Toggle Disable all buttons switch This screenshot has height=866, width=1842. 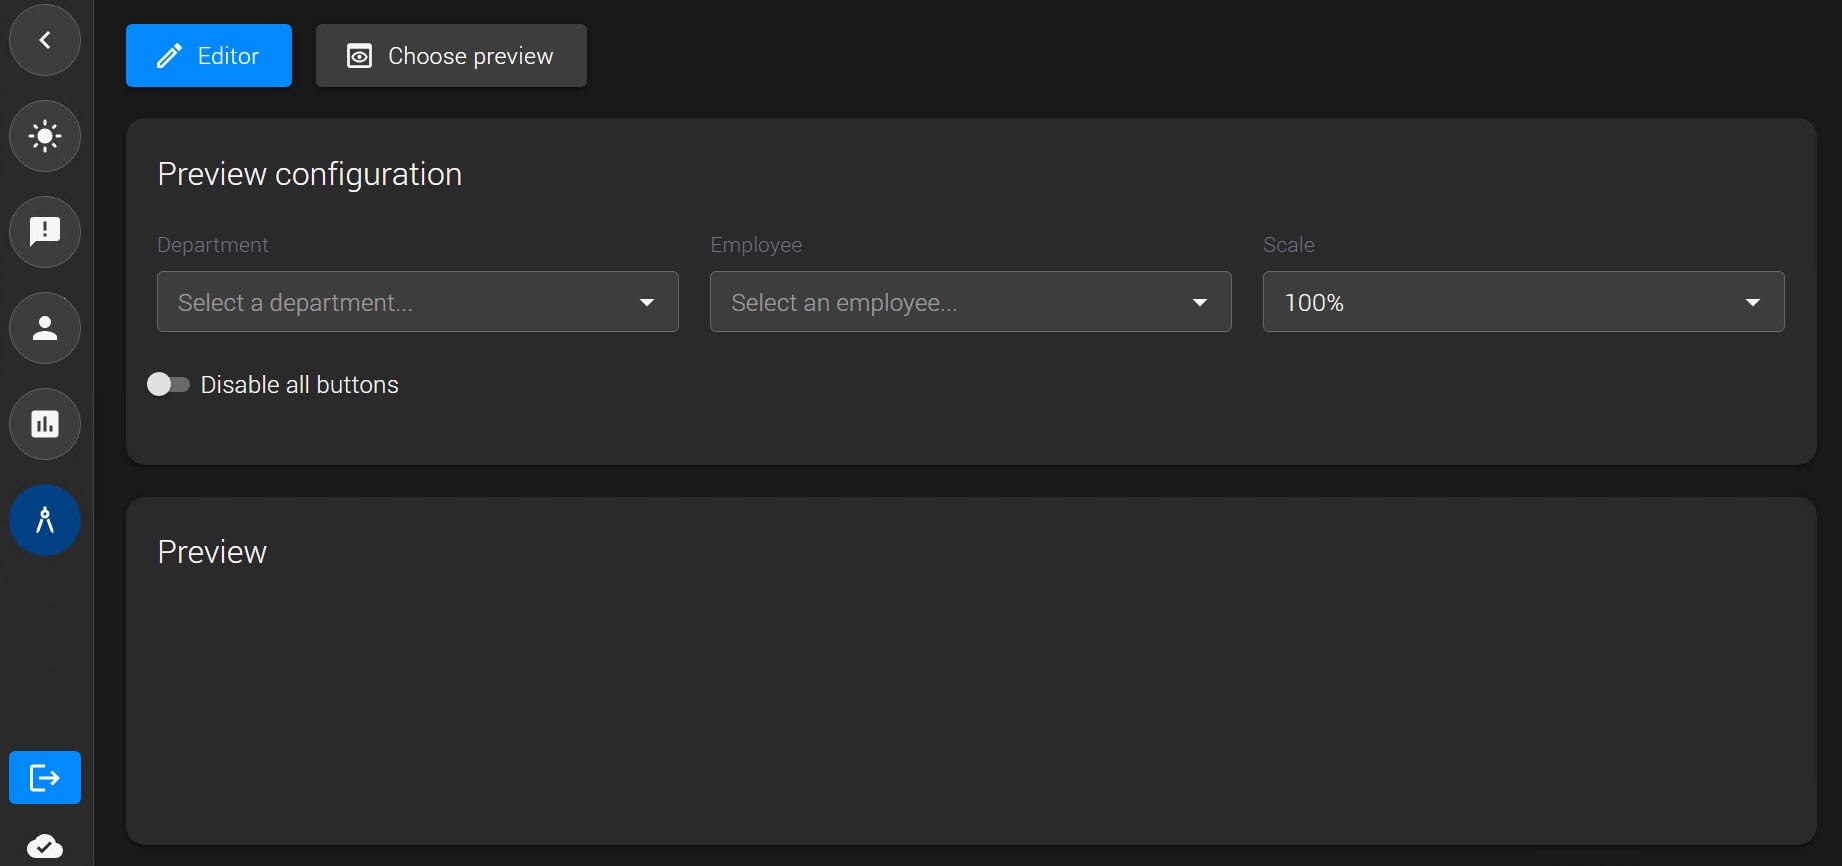click(x=168, y=385)
